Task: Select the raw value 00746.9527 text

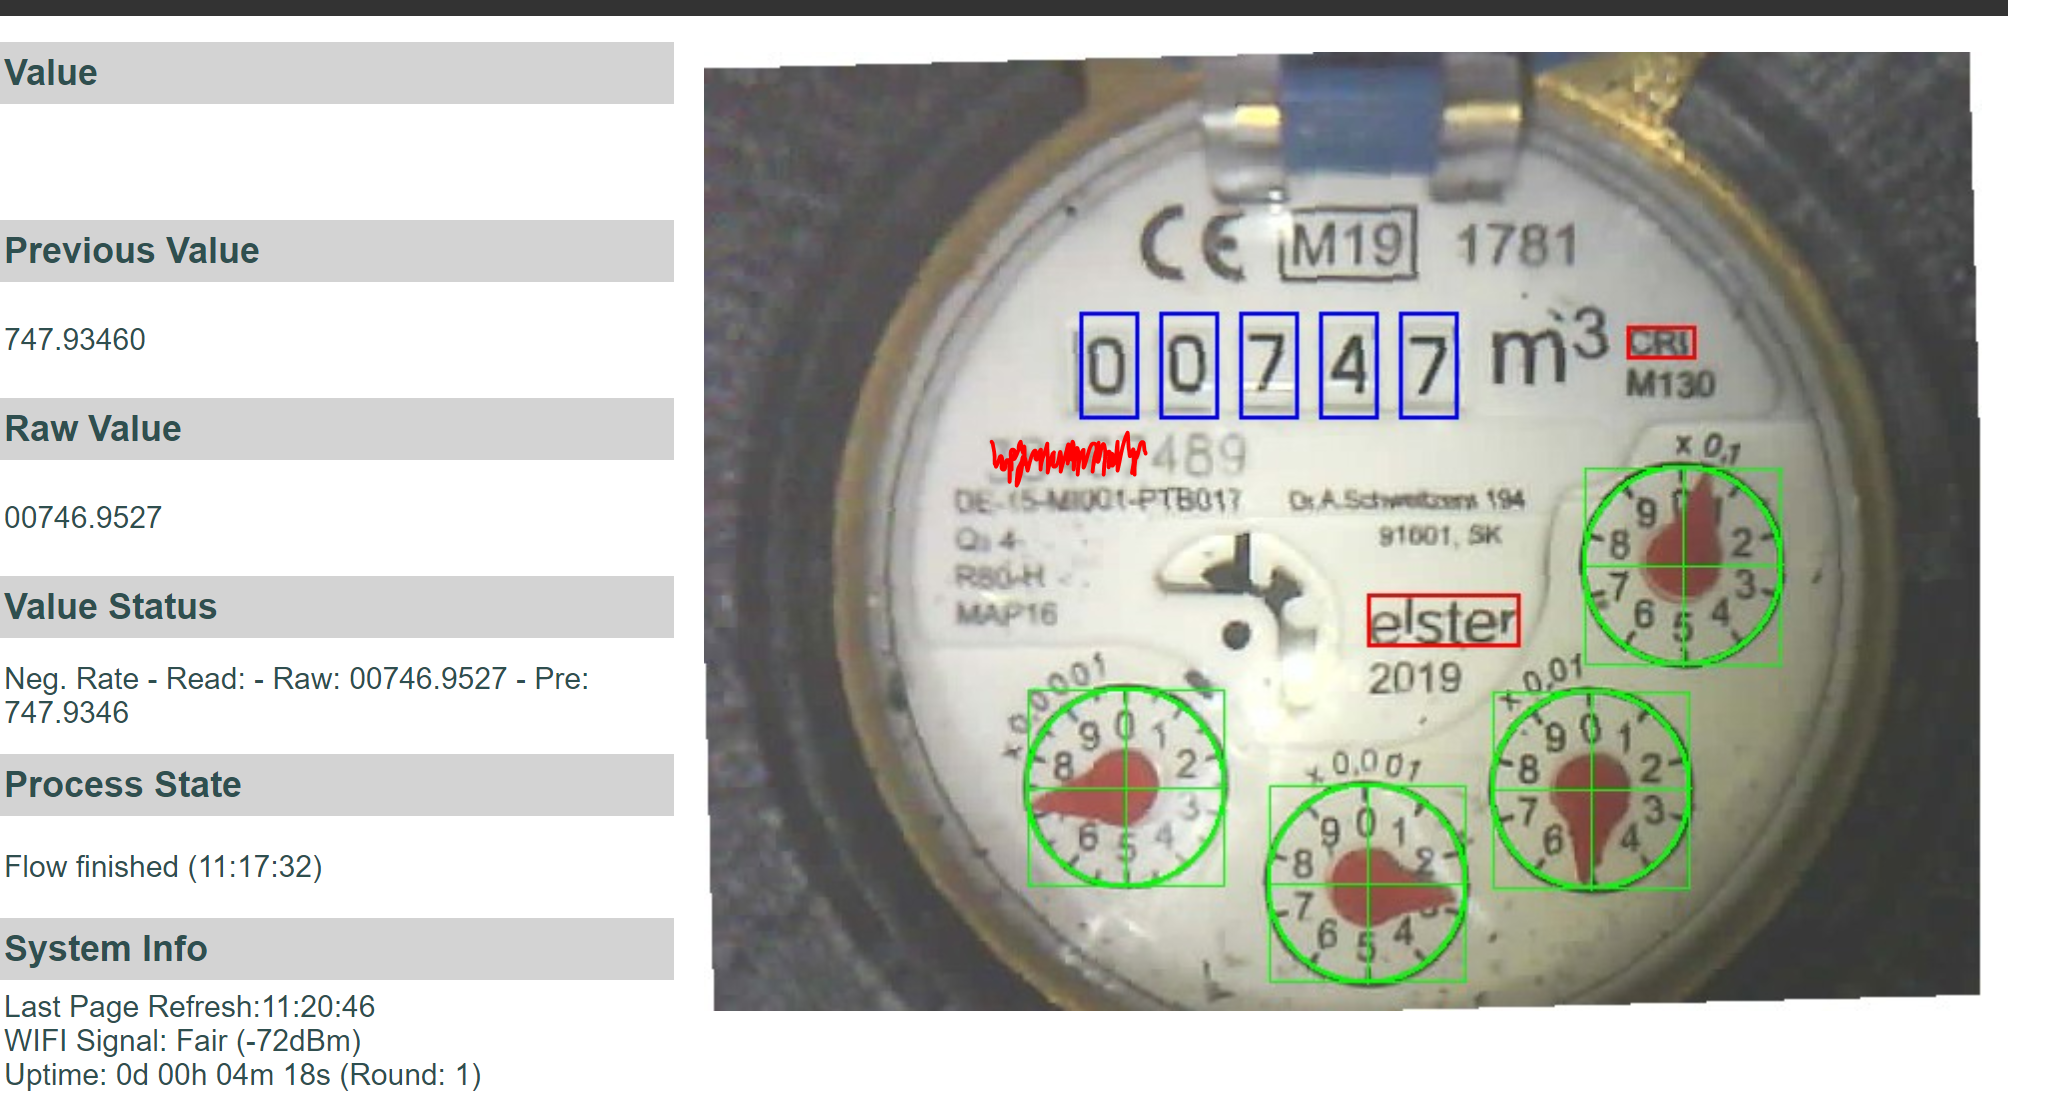Action: (x=83, y=518)
